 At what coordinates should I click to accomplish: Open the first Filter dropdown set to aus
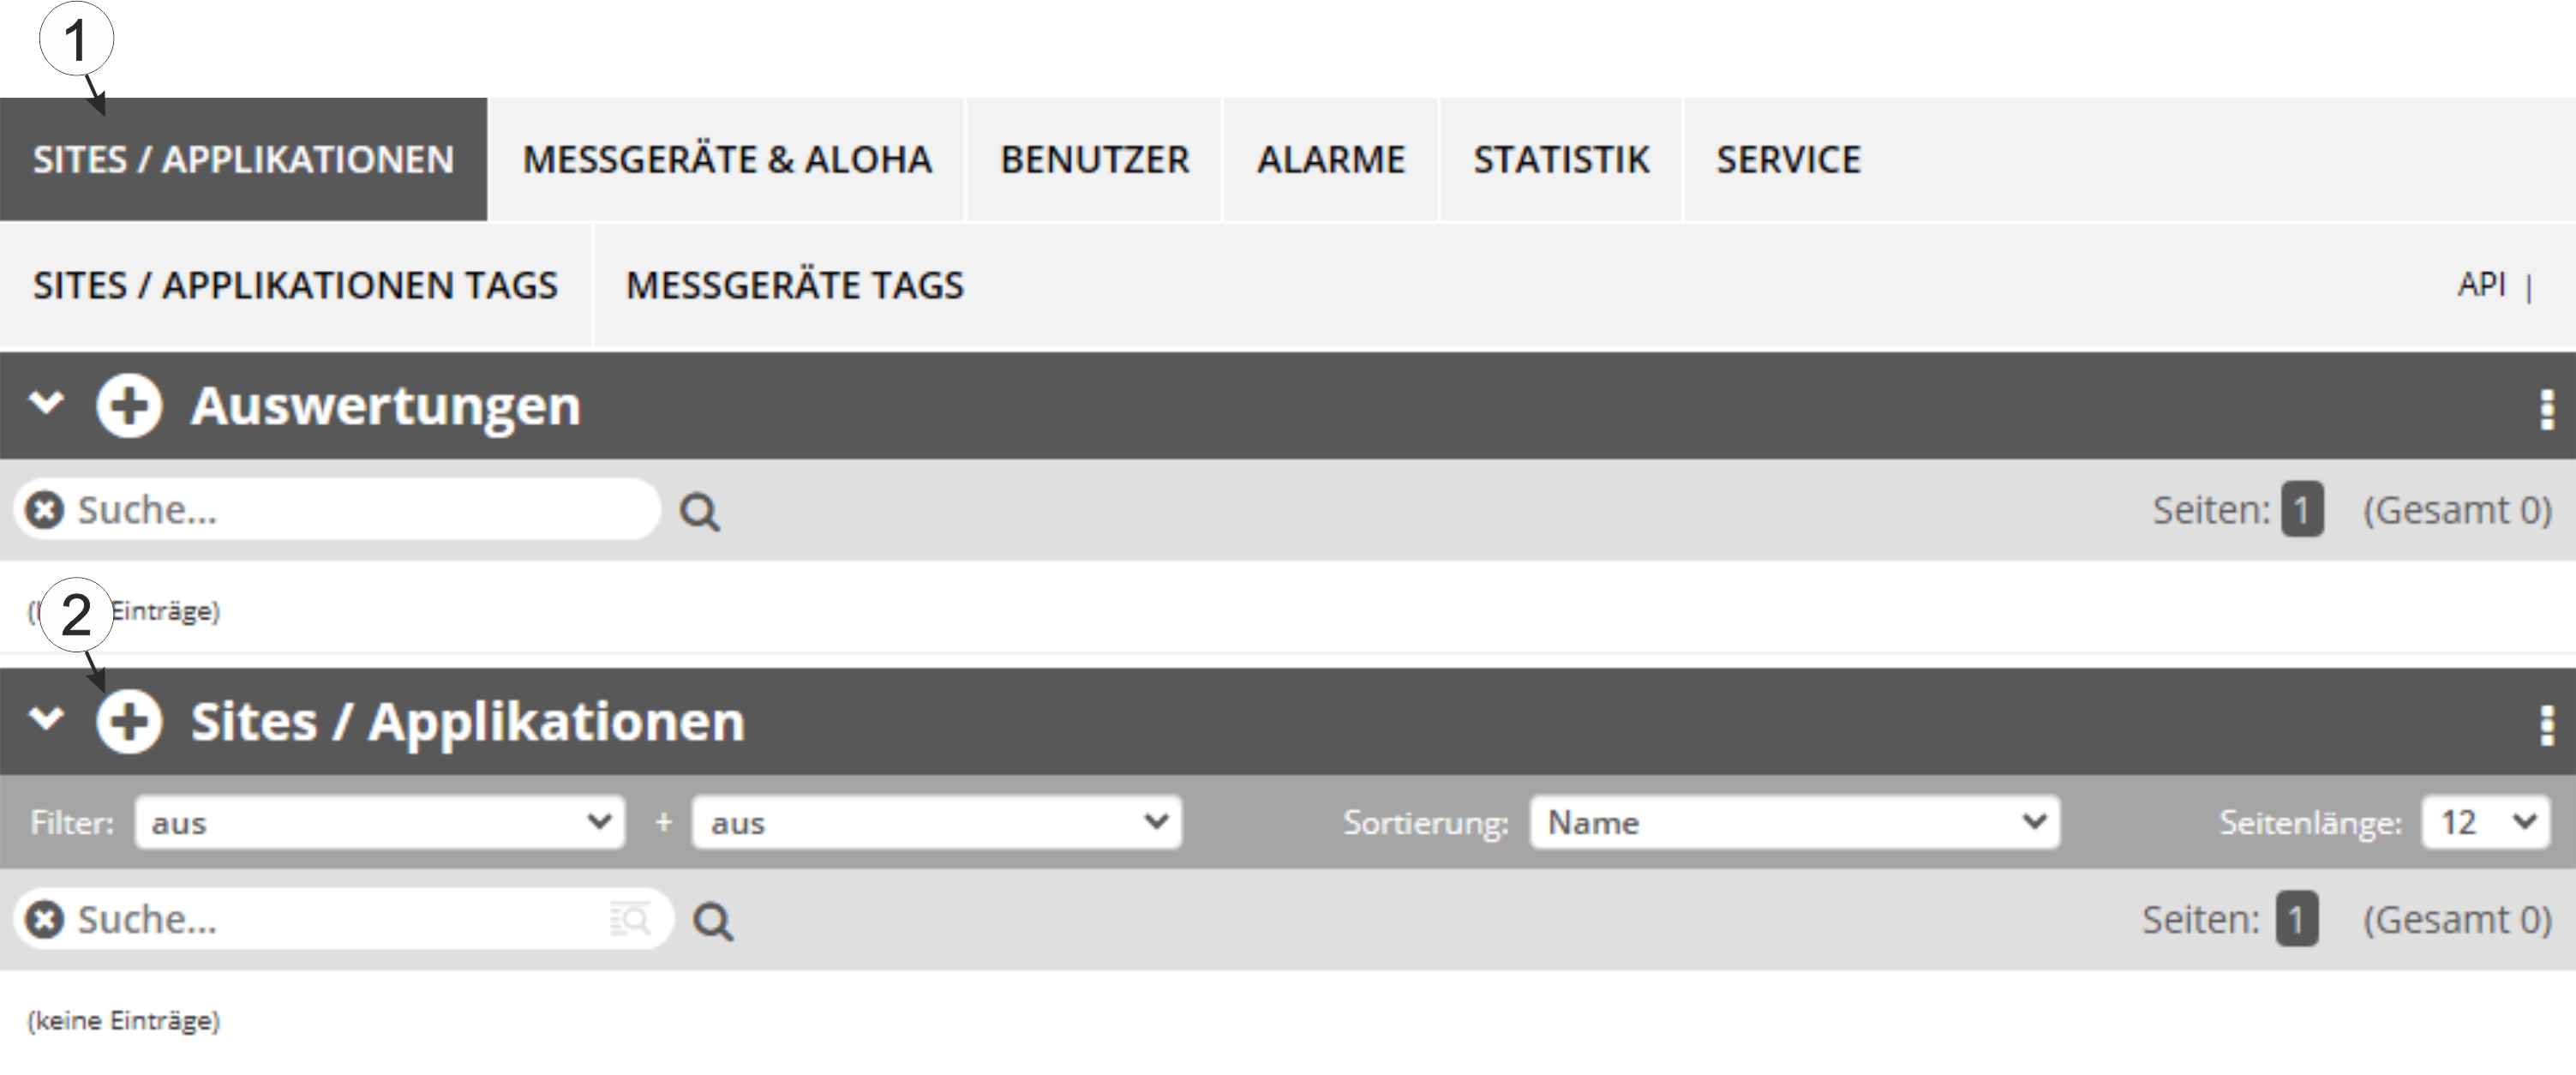(x=380, y=822)
